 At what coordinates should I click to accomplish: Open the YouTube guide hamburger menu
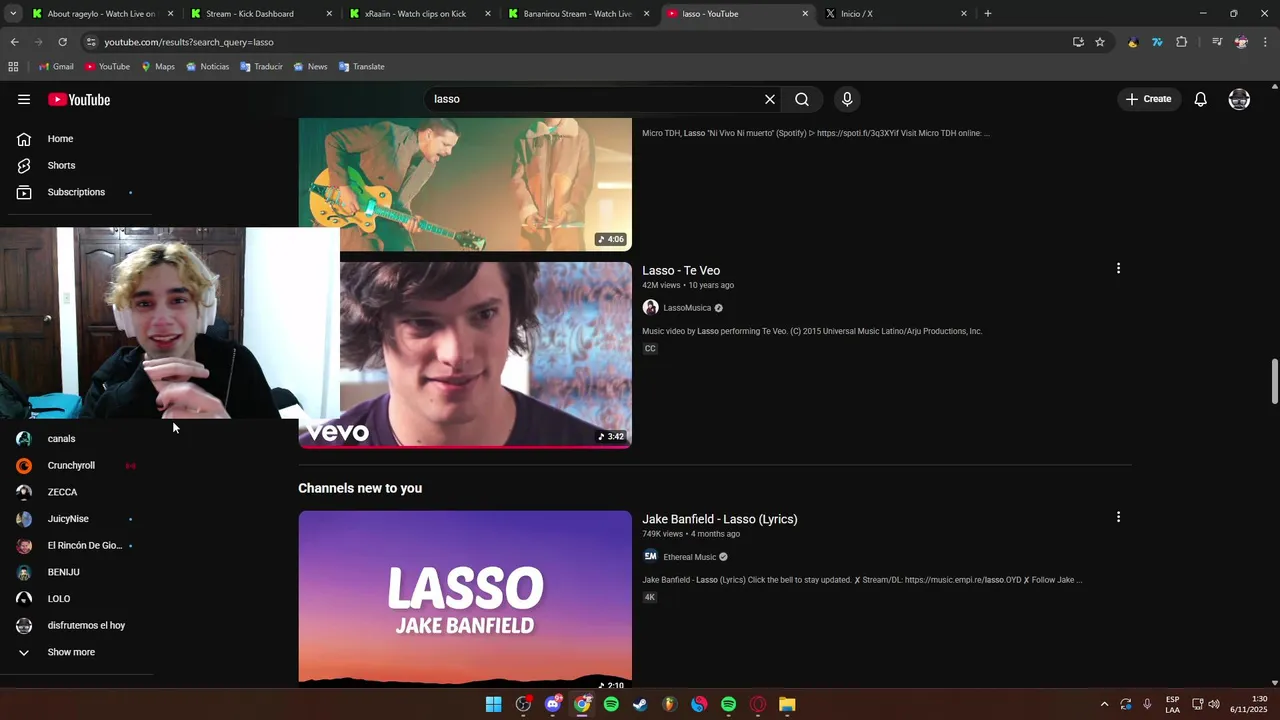click(24, 99)
